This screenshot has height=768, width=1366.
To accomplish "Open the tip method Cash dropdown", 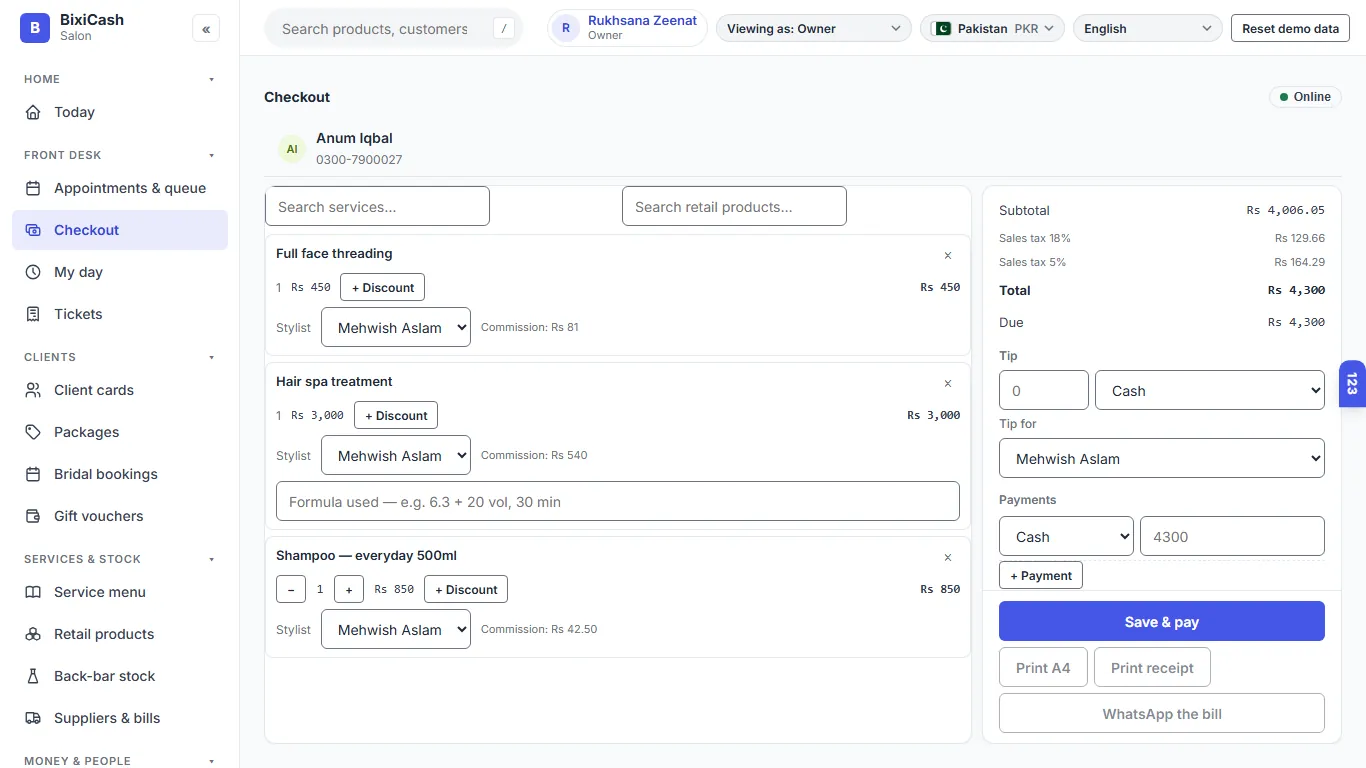I will [1210, 390].
